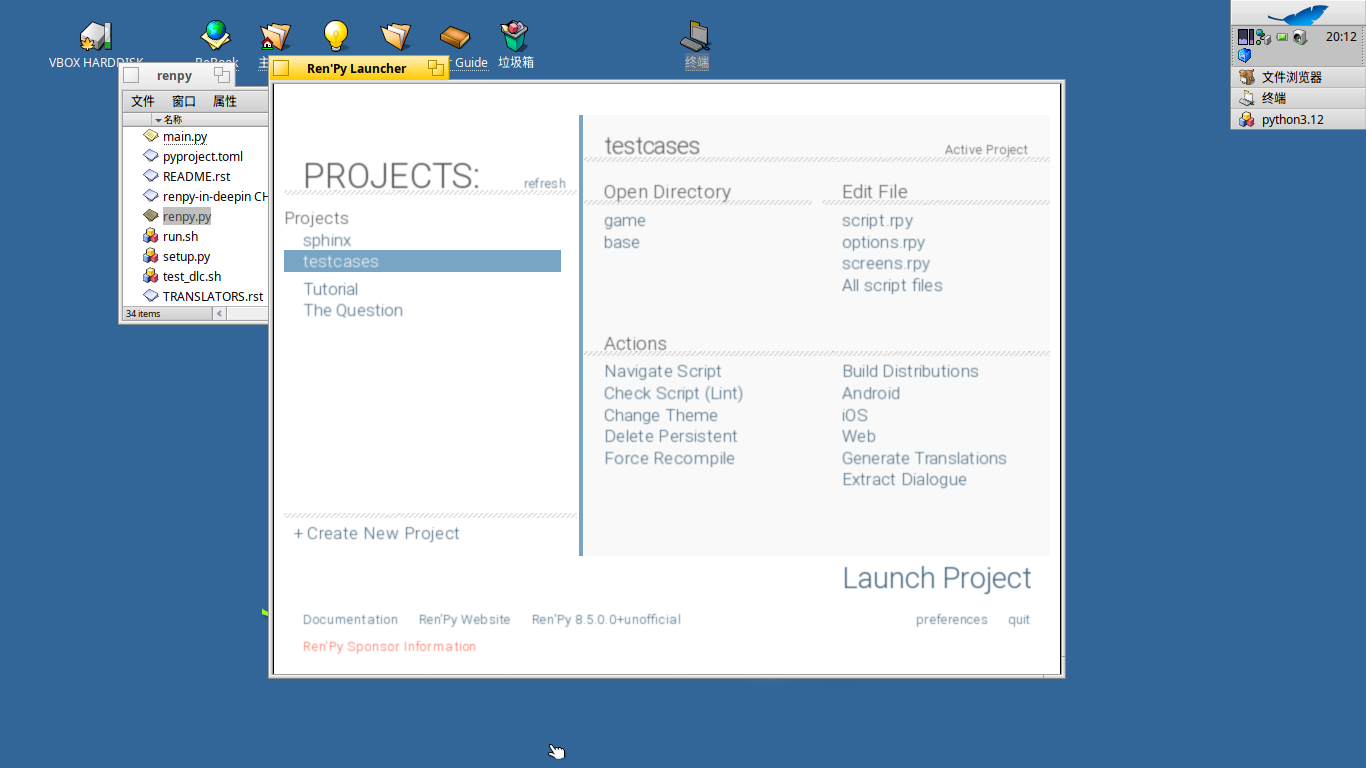Image resolution: width=1366 pixels, height=768 pixels.
Task: Select the Tutorial project
Action: [x=331, y=290]
